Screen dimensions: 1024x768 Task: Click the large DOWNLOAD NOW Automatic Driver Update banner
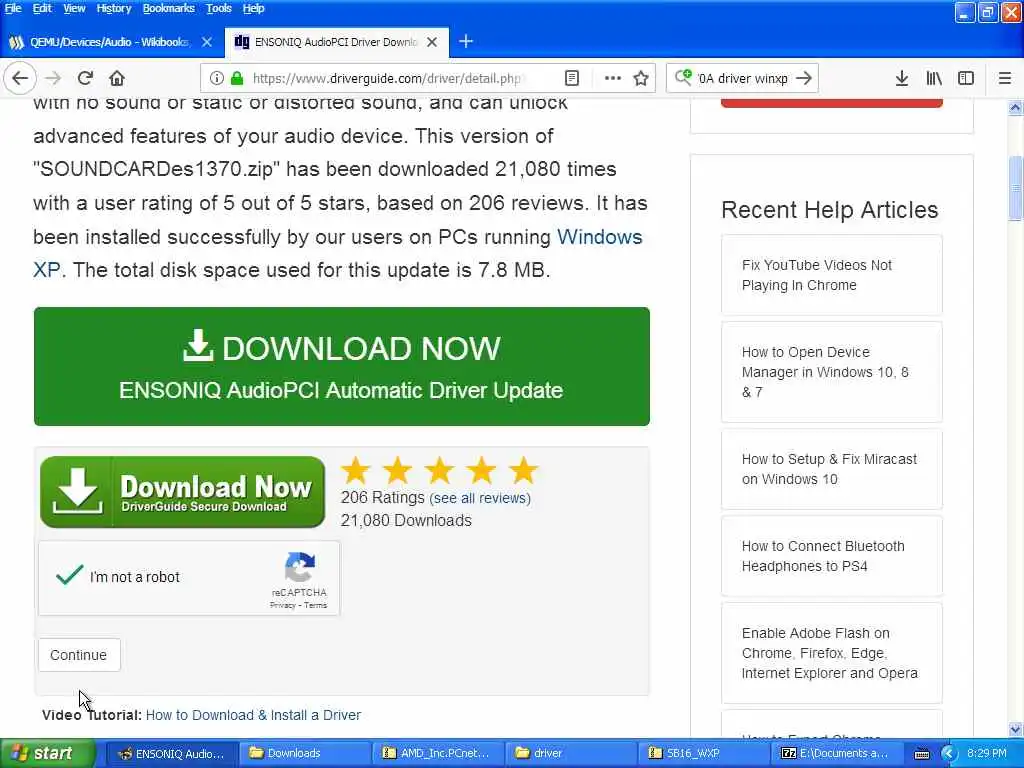coord(342,366)
